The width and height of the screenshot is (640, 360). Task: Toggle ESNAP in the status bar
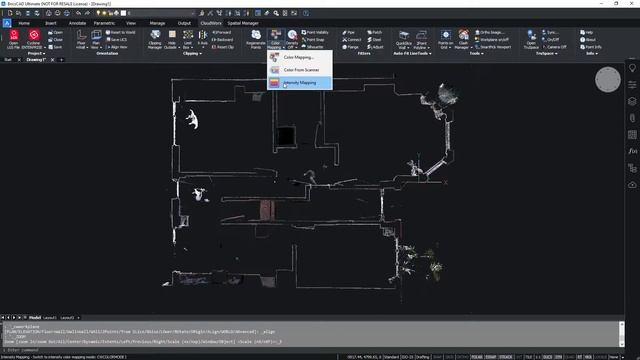(x=490, y=357)
